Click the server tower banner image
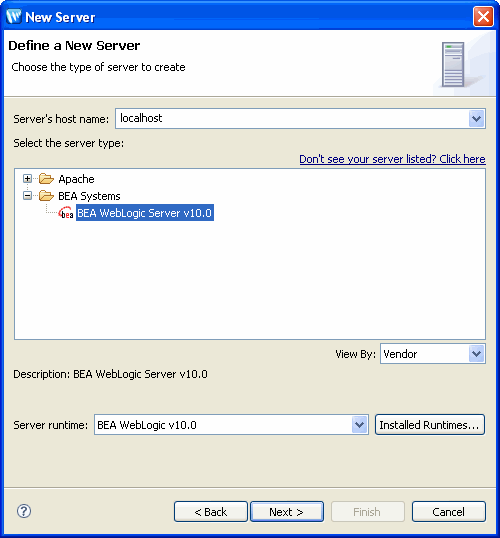 click(453, 64)
